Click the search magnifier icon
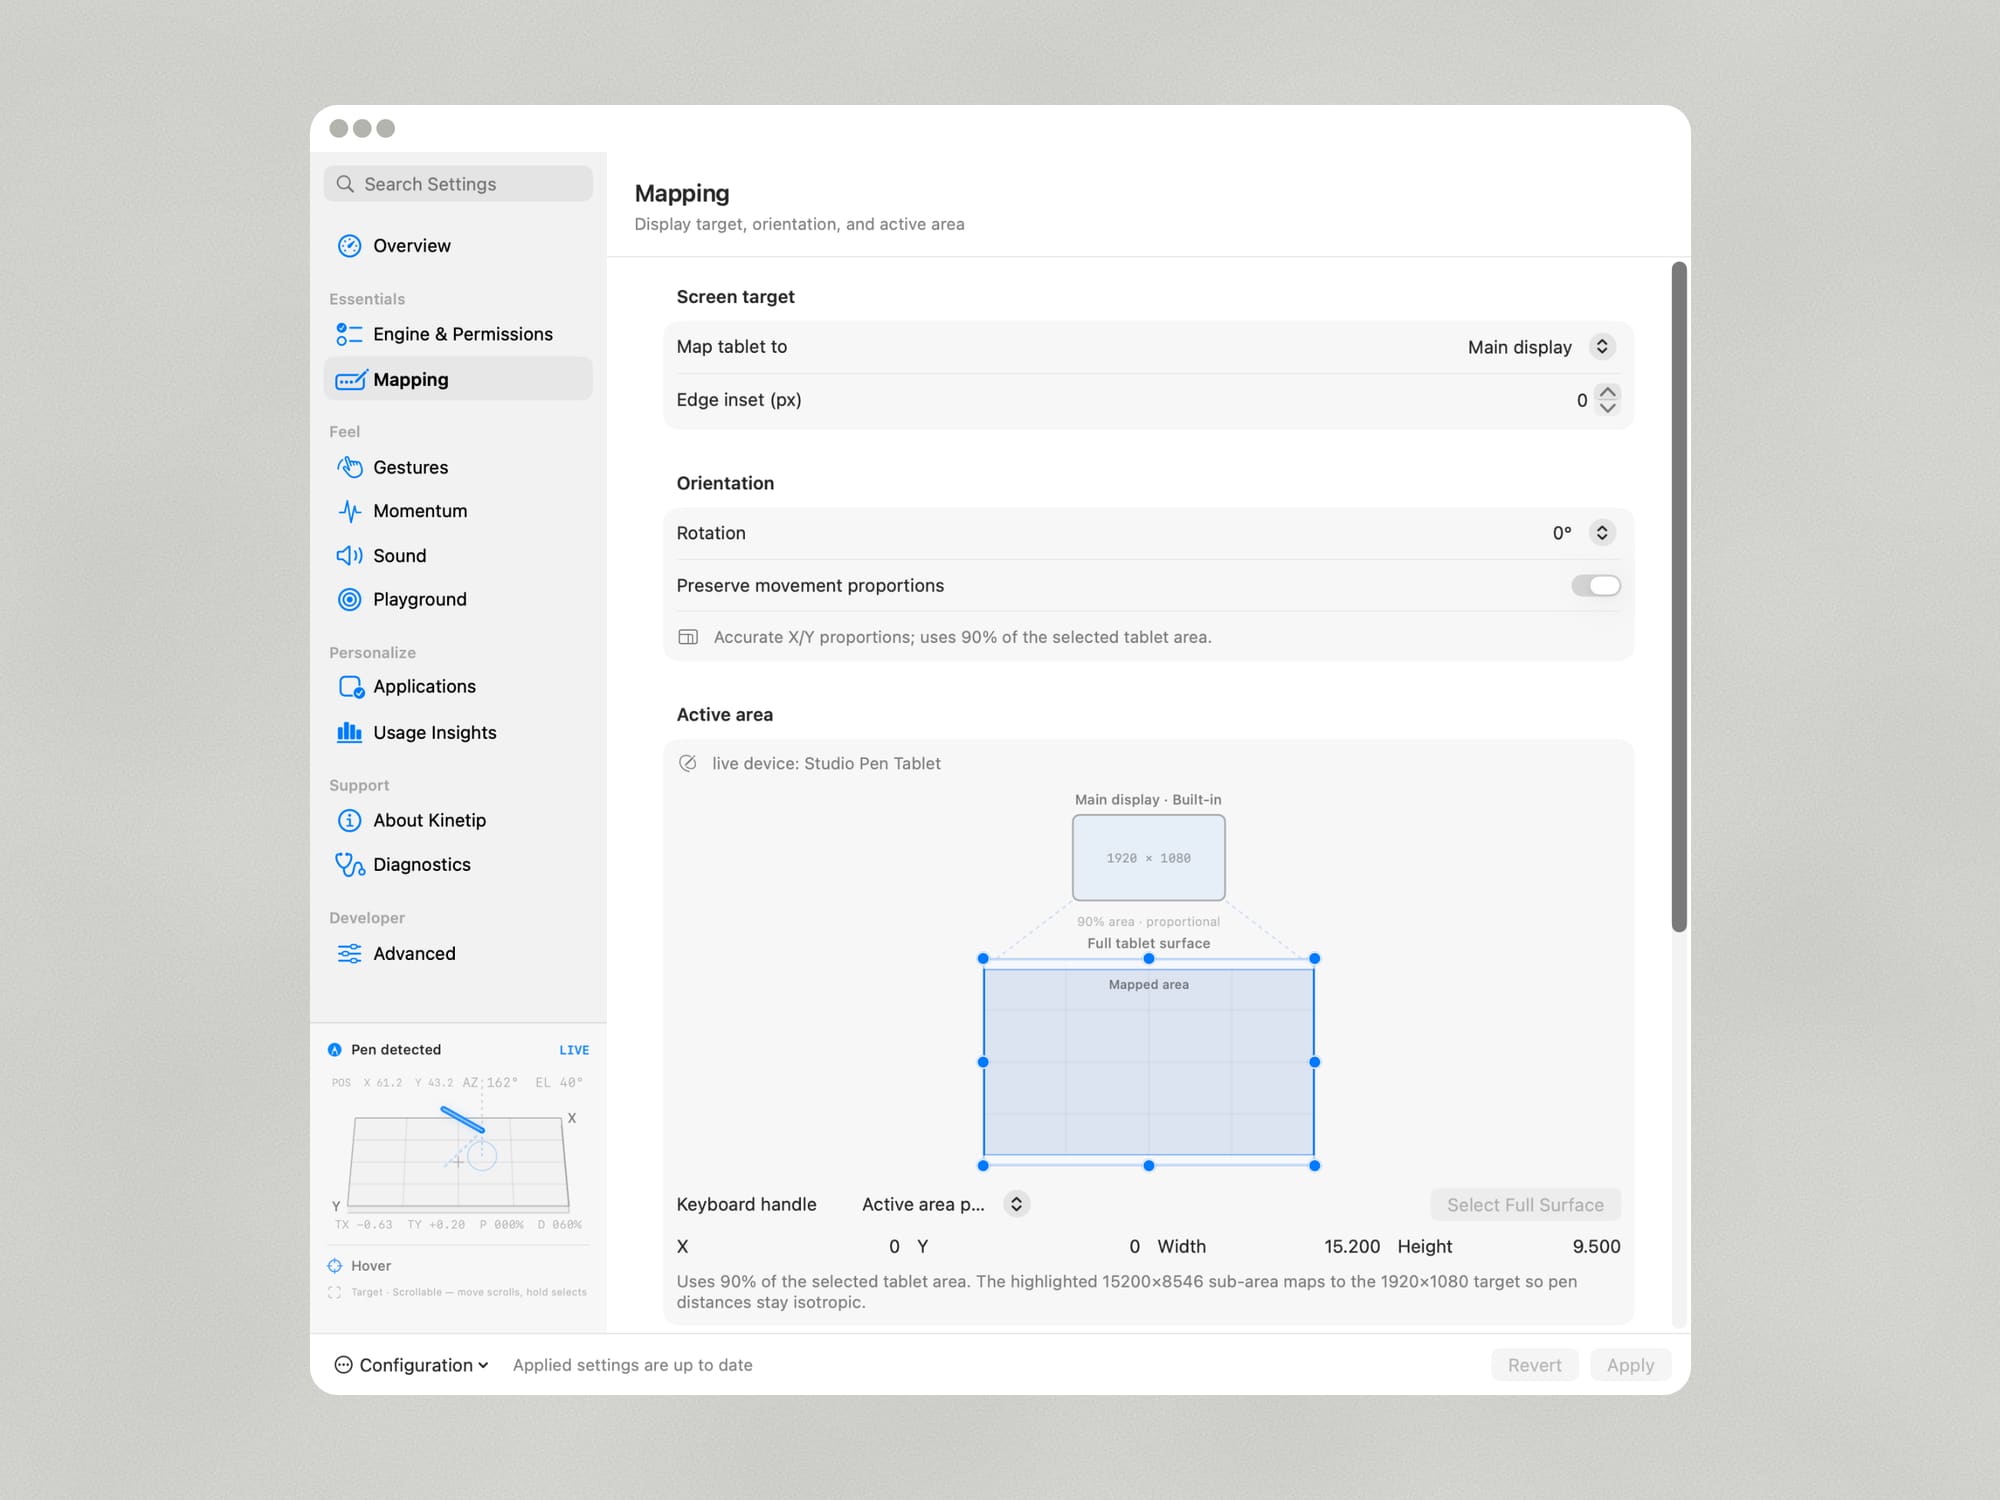 [x=345, y=184]
